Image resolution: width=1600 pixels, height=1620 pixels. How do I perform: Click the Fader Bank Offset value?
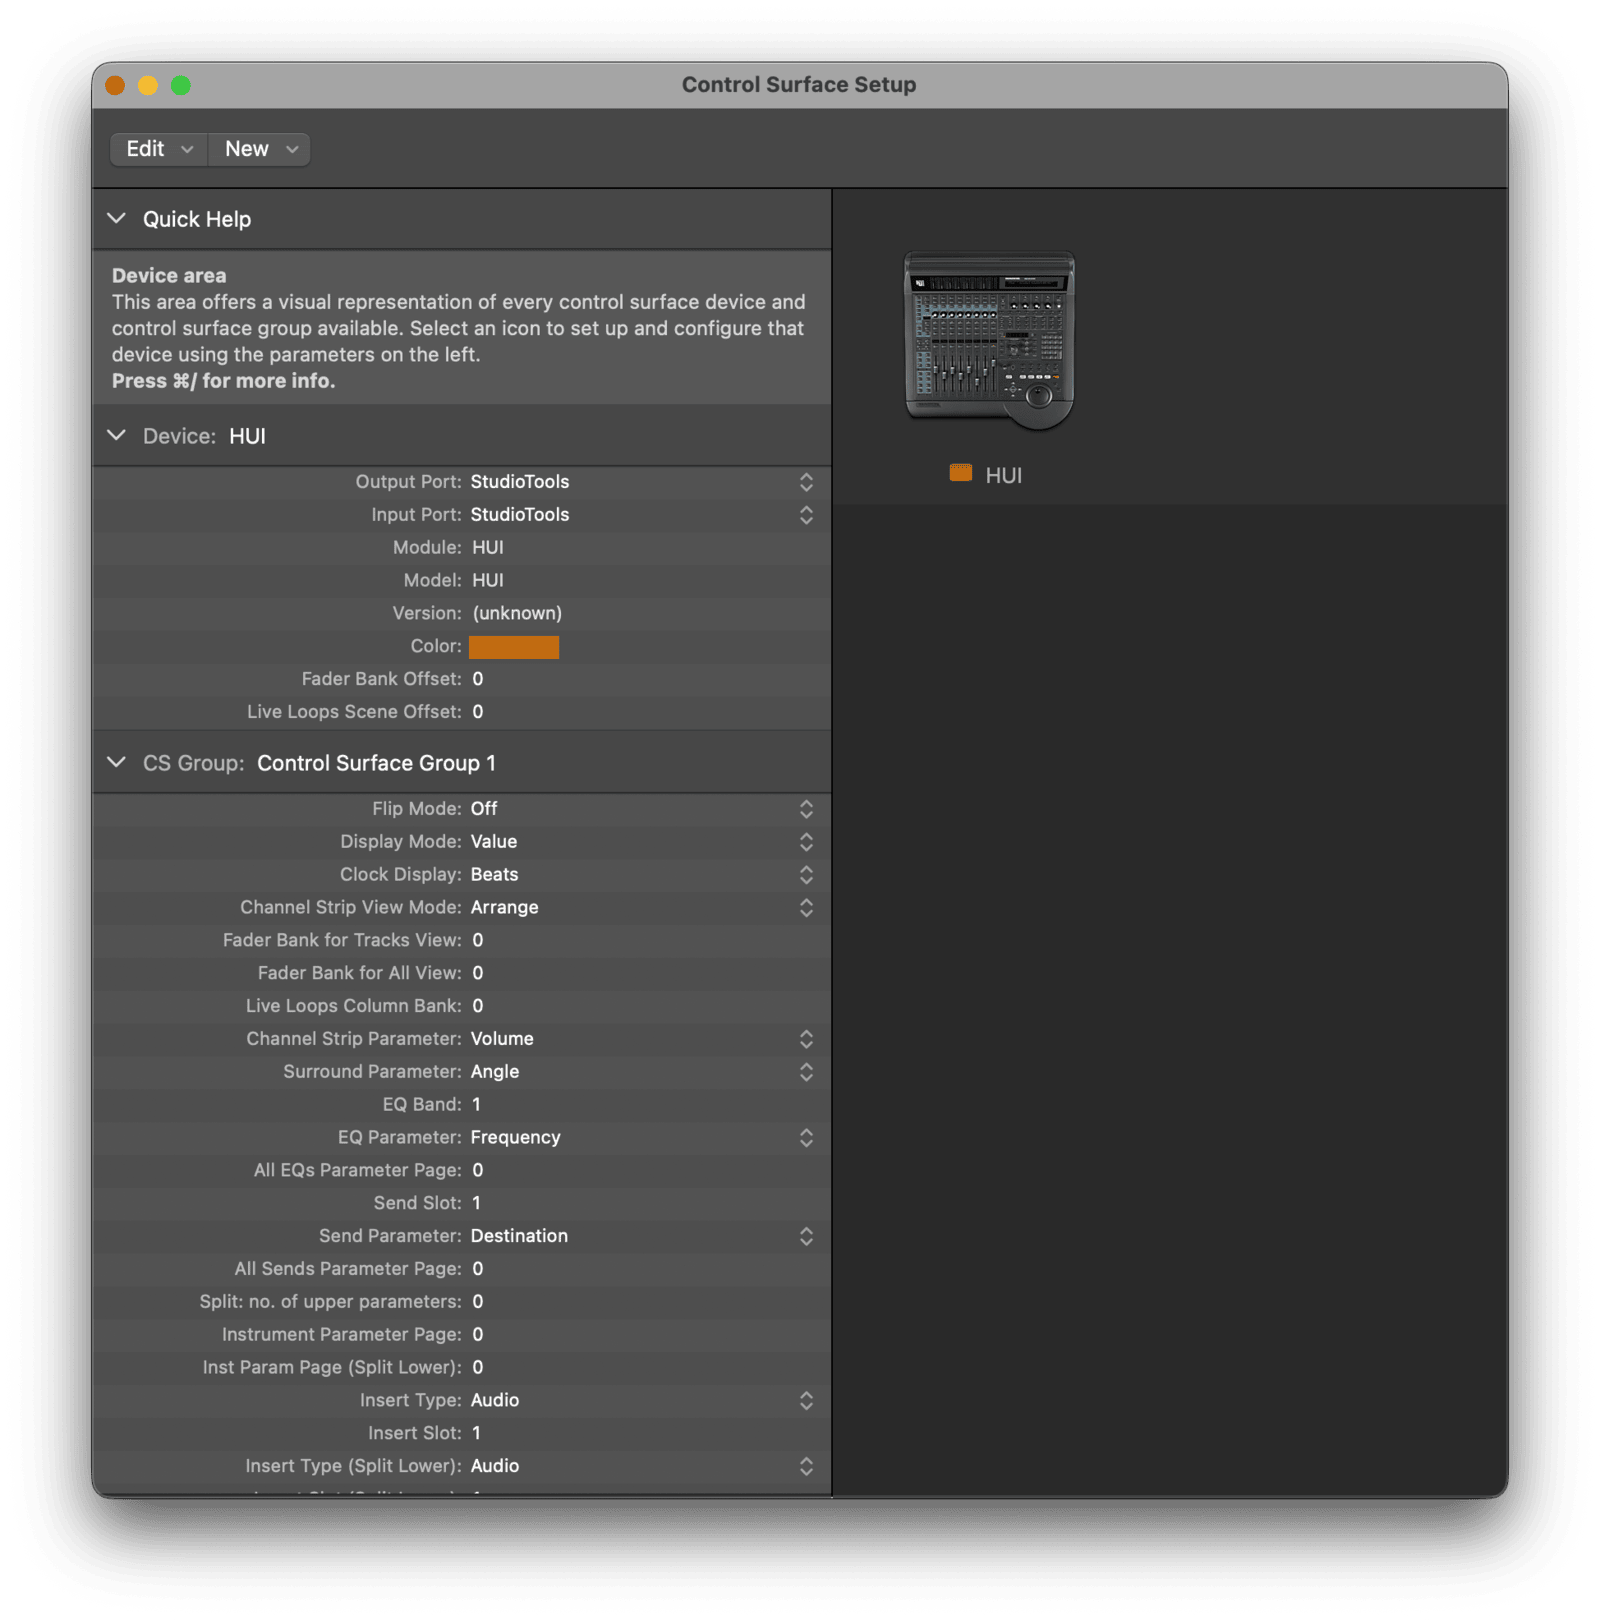click(478, 679)
